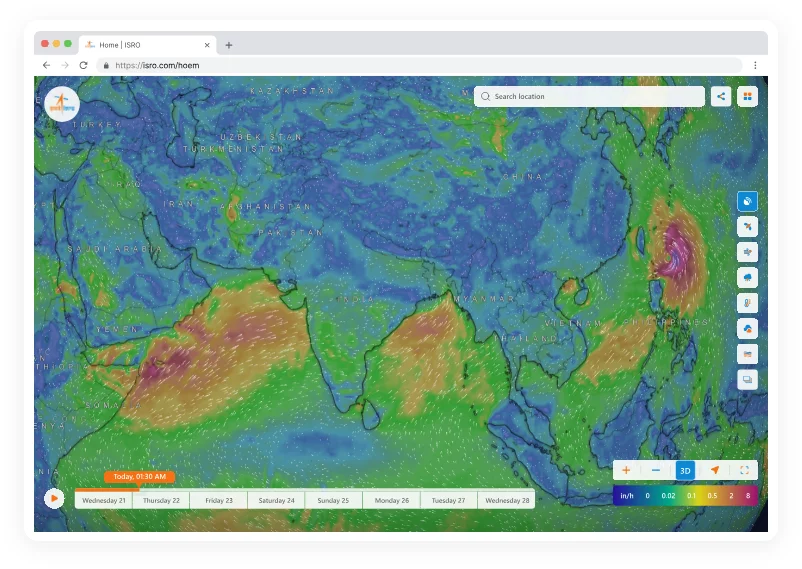Screen dimensions: 802x569
Task: Select Thursday 22 on the timeline
Action: pos(161,500)
